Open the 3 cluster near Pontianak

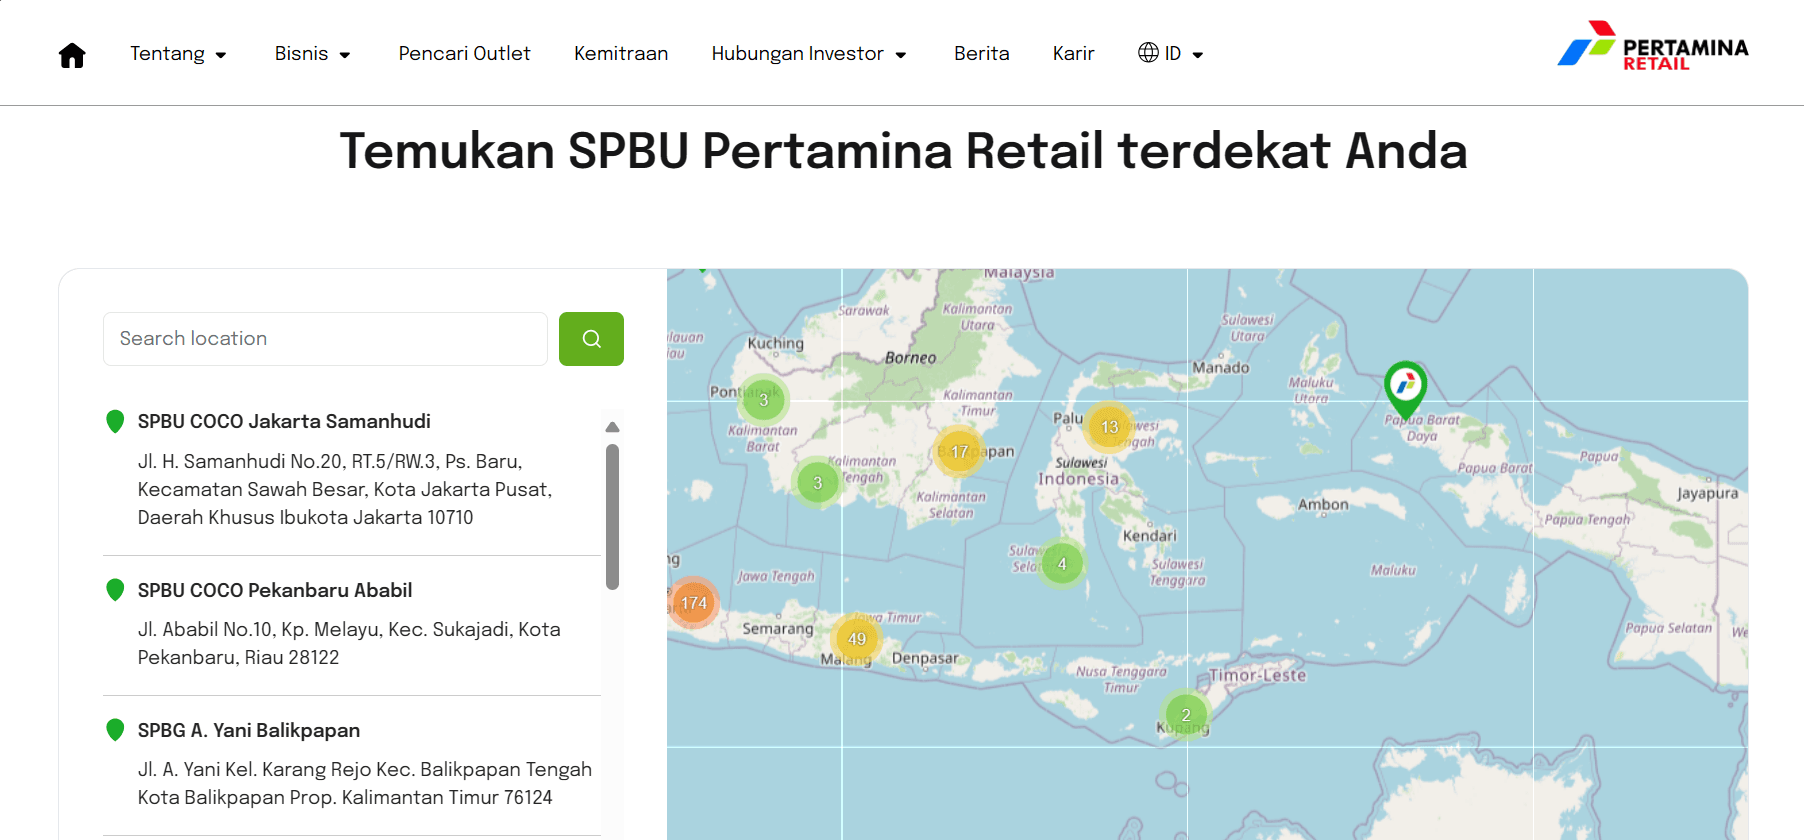point(763,400)
